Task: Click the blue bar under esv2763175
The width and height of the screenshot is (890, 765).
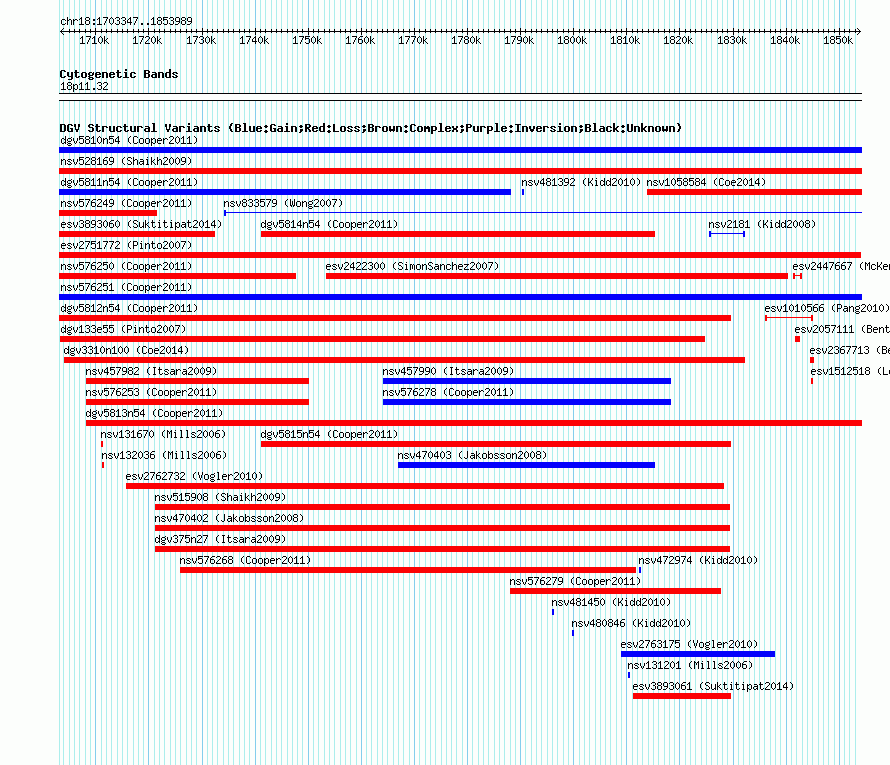Action: click(x=698, y=654)
